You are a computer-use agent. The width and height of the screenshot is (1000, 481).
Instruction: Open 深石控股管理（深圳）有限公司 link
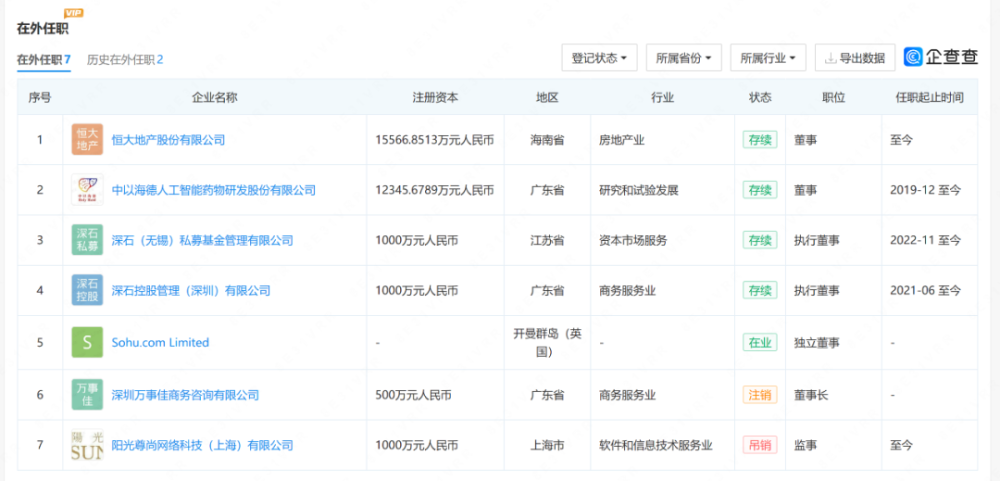tap(191, 291)
